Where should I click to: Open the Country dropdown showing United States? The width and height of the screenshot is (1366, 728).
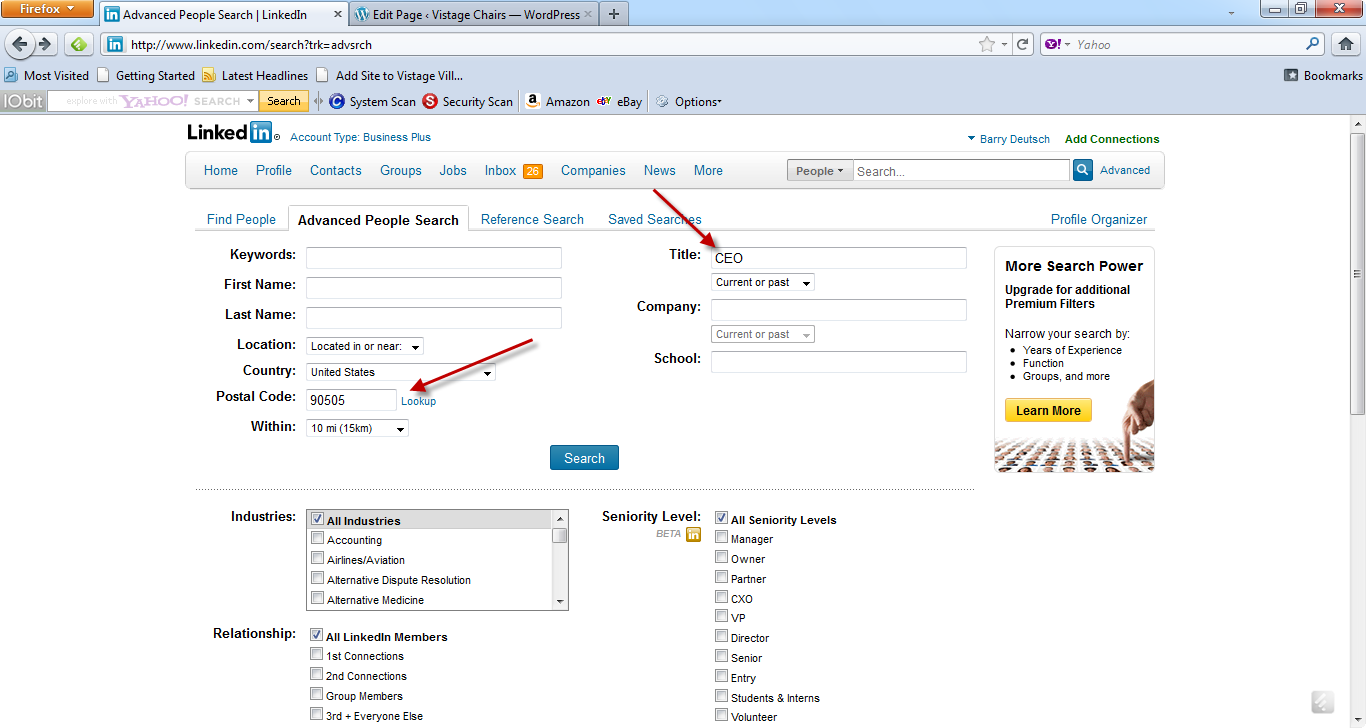pyautogui.click(x=400, y=372)
